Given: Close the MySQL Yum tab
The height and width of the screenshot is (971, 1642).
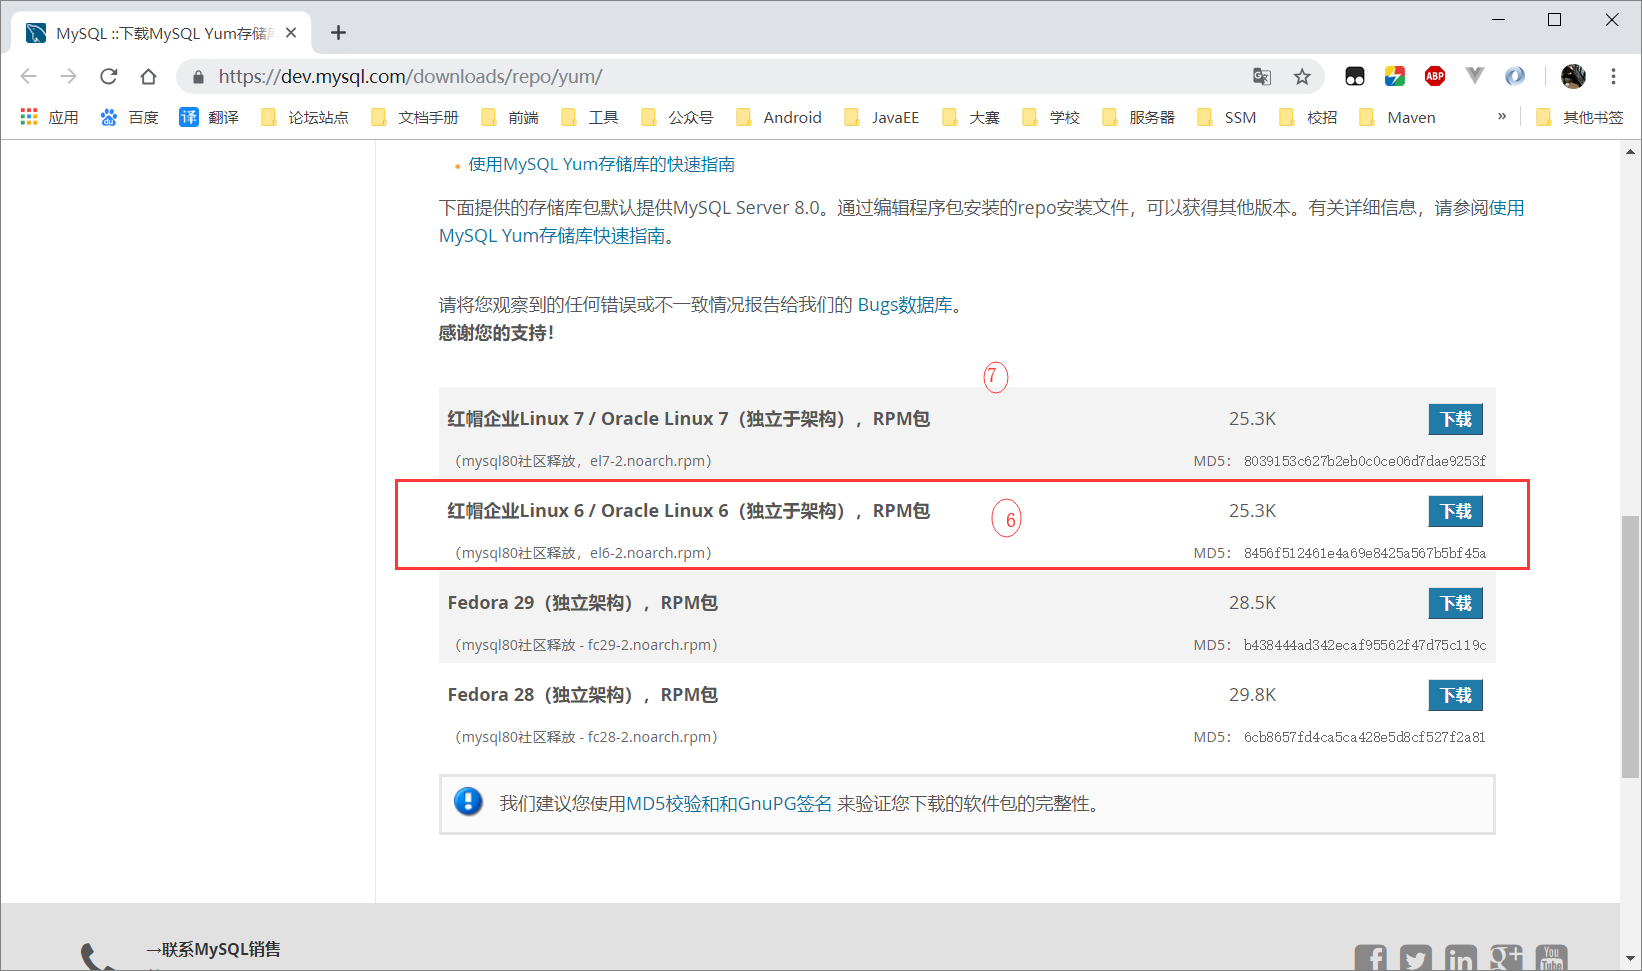Looking at the screenshot, I should click(291, 33).
